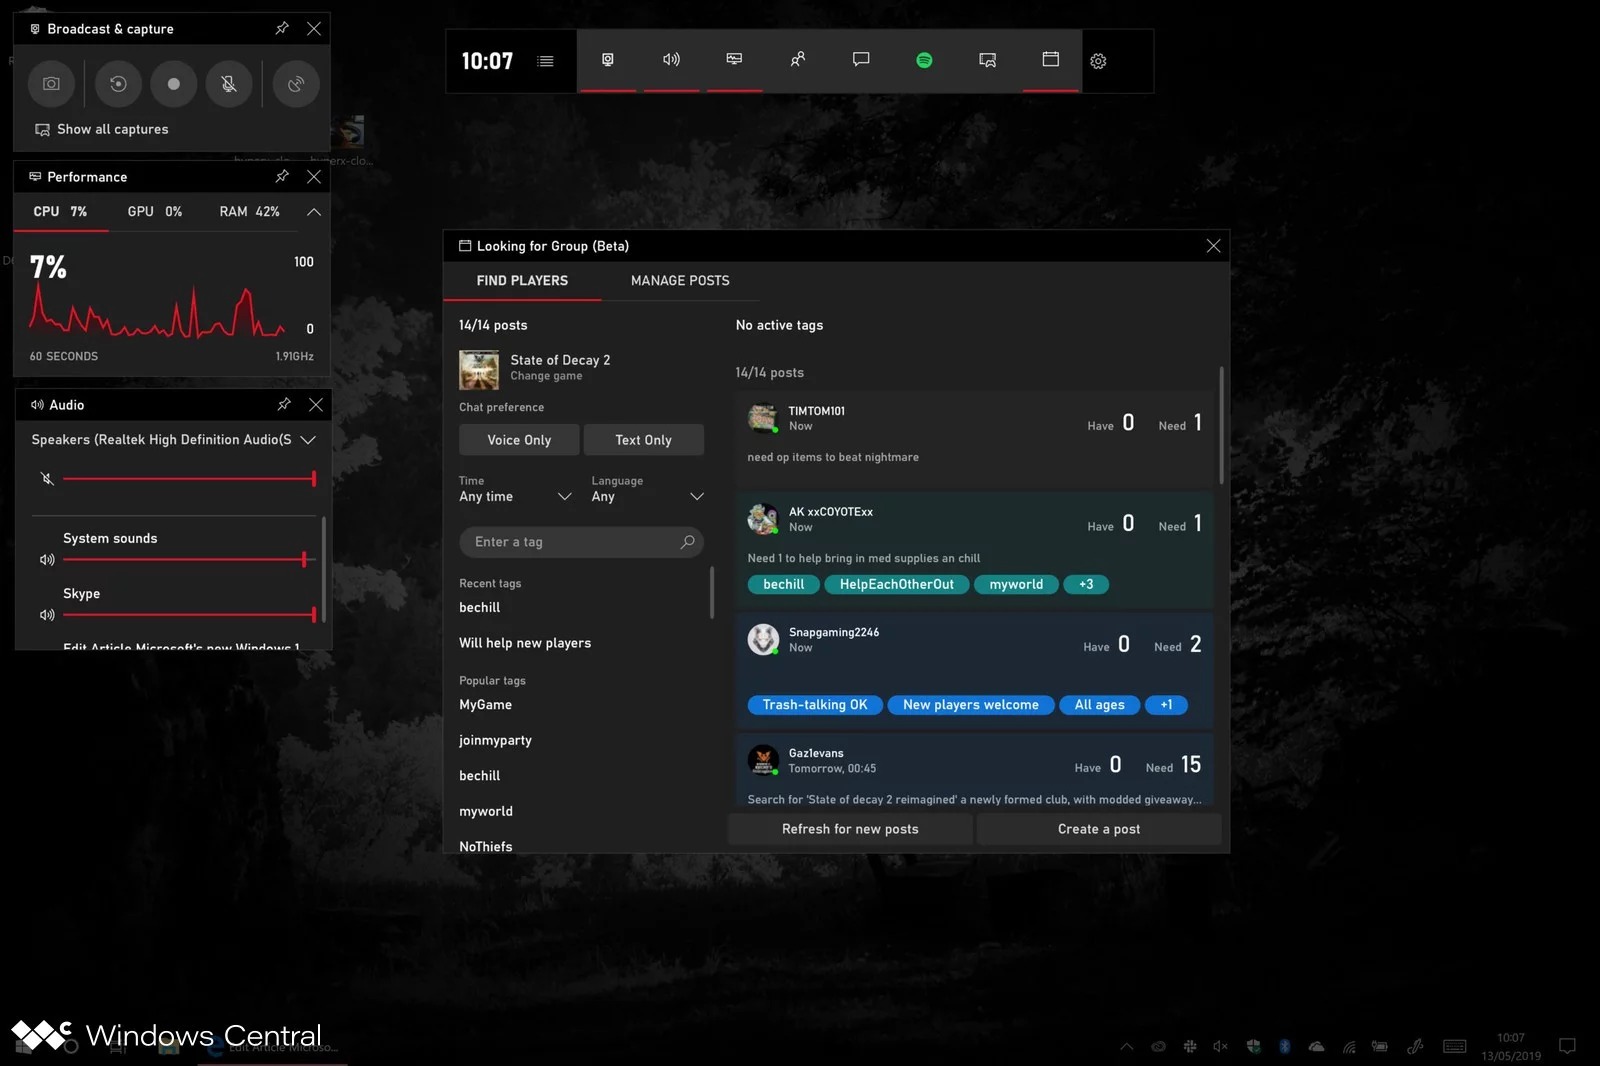Adjust the System sounds volume slider
1600x1066 pixels.
tap(304, 560)
